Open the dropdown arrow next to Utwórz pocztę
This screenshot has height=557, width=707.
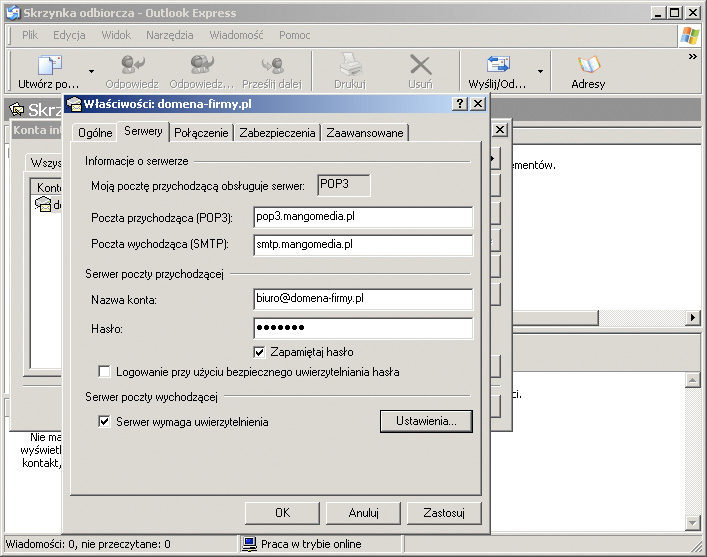click(91, 71)
